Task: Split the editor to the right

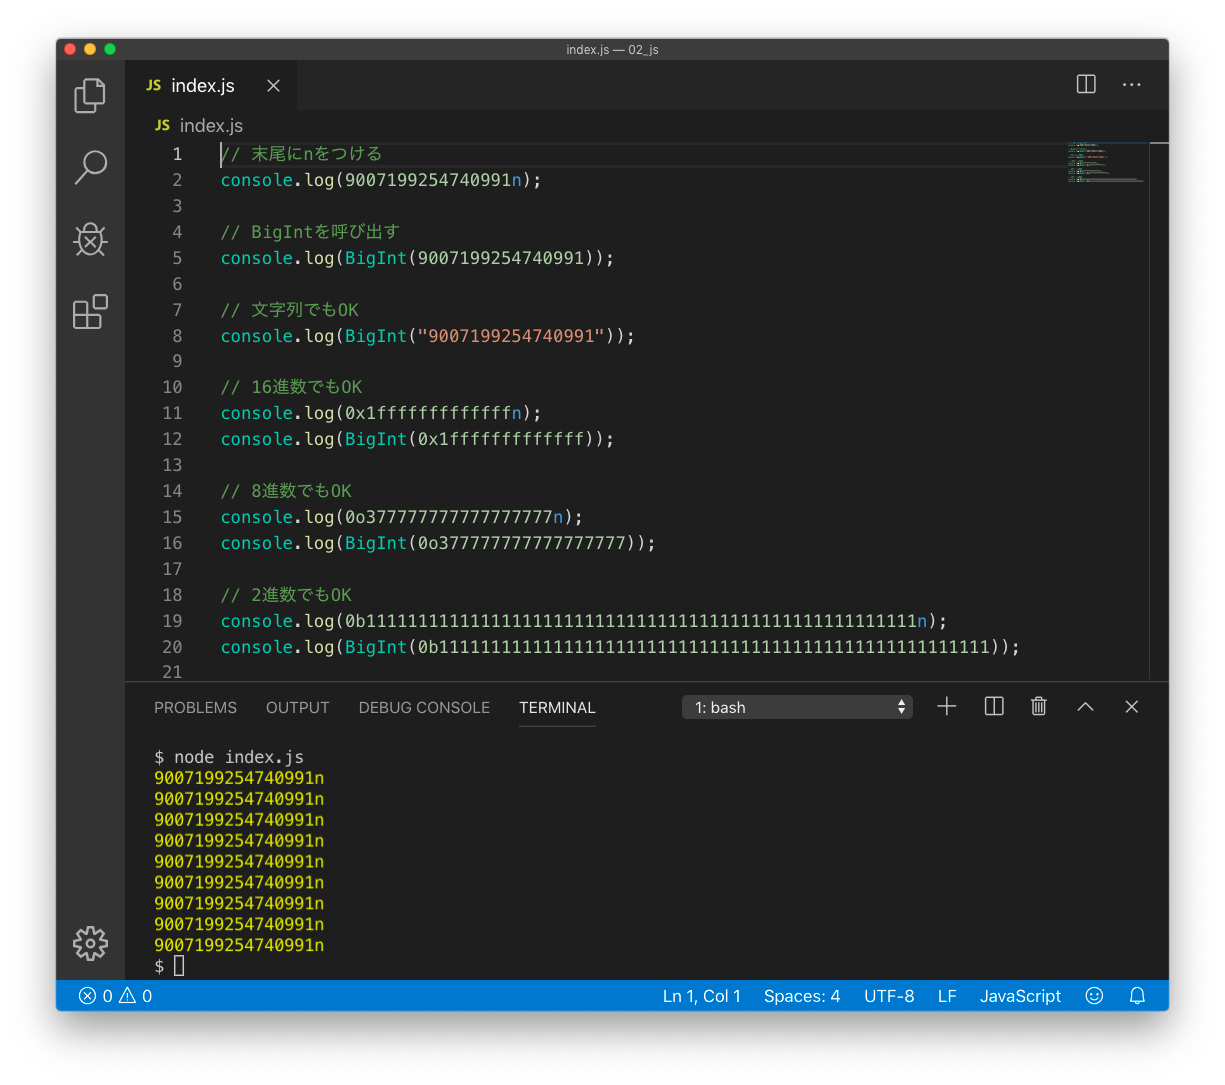Action: 1086,85
